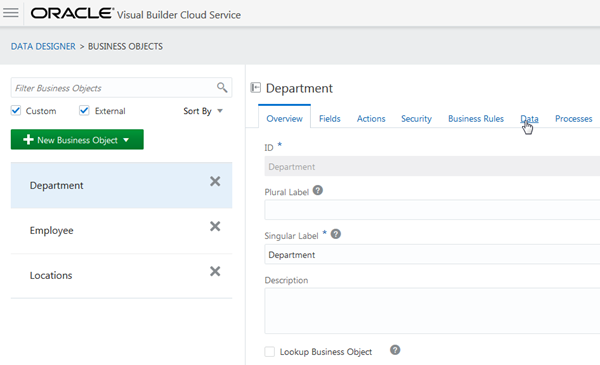Open help icon for Singular Label
The height and width of the screenshot is (365, 600).
(x=336, y=234)
